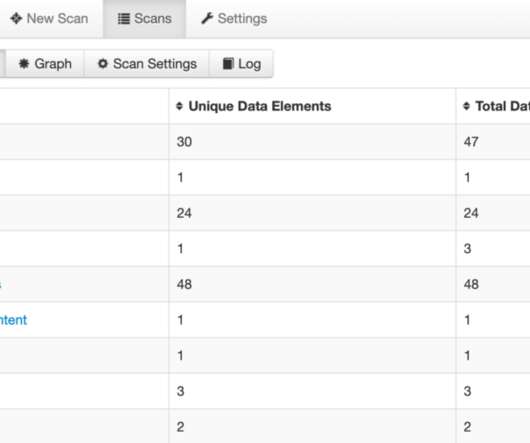View the scan Log

pyautogui.click(x=241, y=64)
